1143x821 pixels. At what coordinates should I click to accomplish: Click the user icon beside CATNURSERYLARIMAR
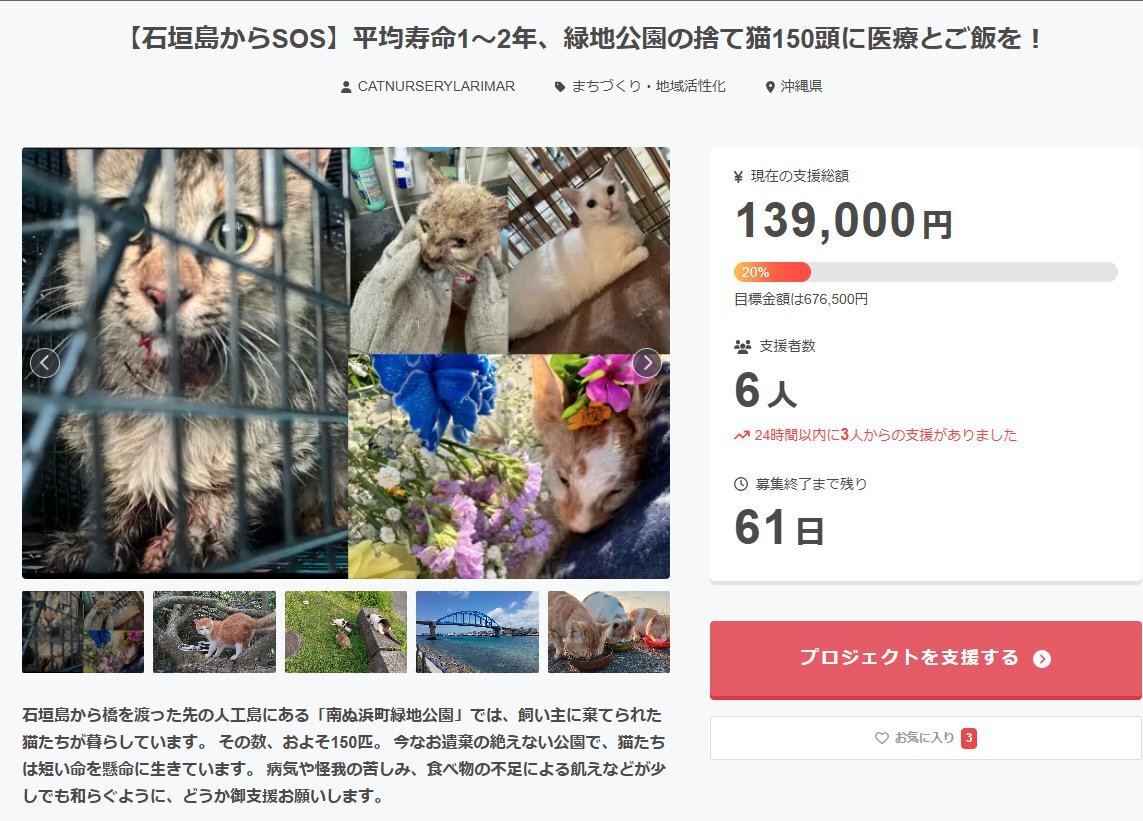point(346,87)
